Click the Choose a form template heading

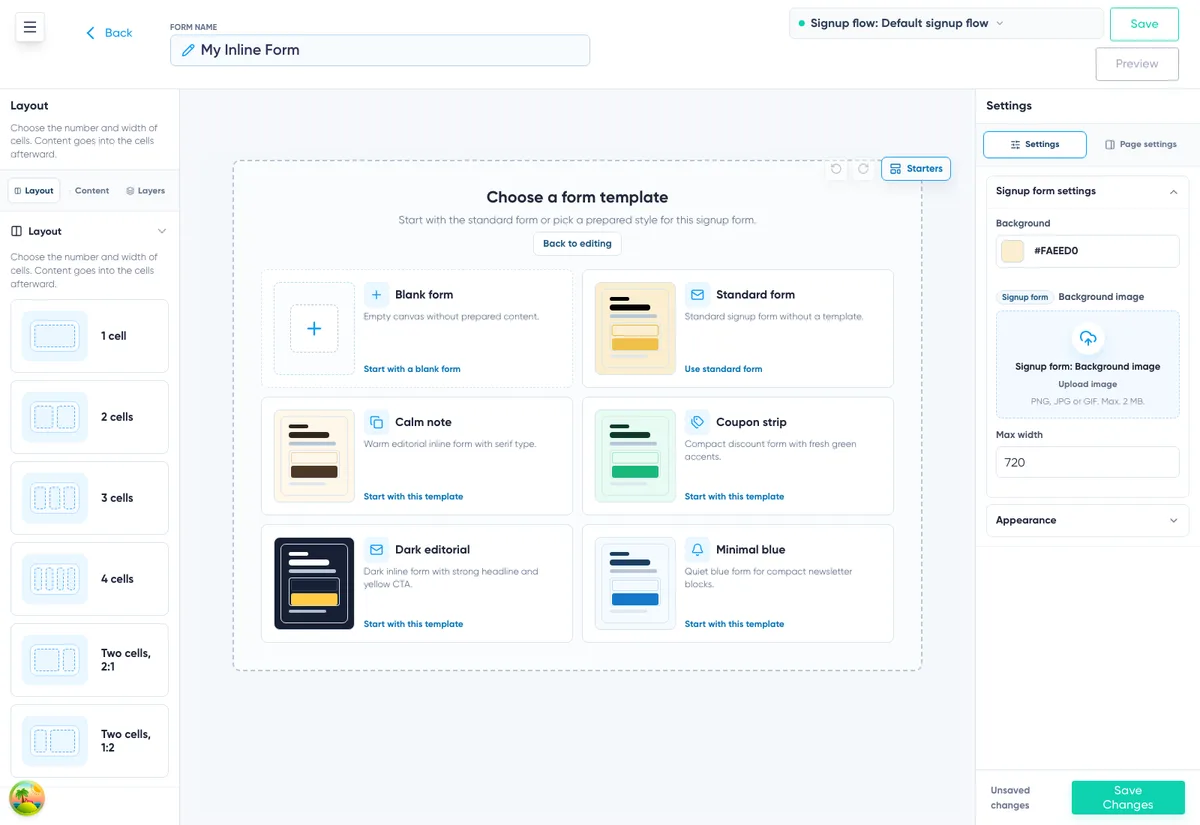577,197
